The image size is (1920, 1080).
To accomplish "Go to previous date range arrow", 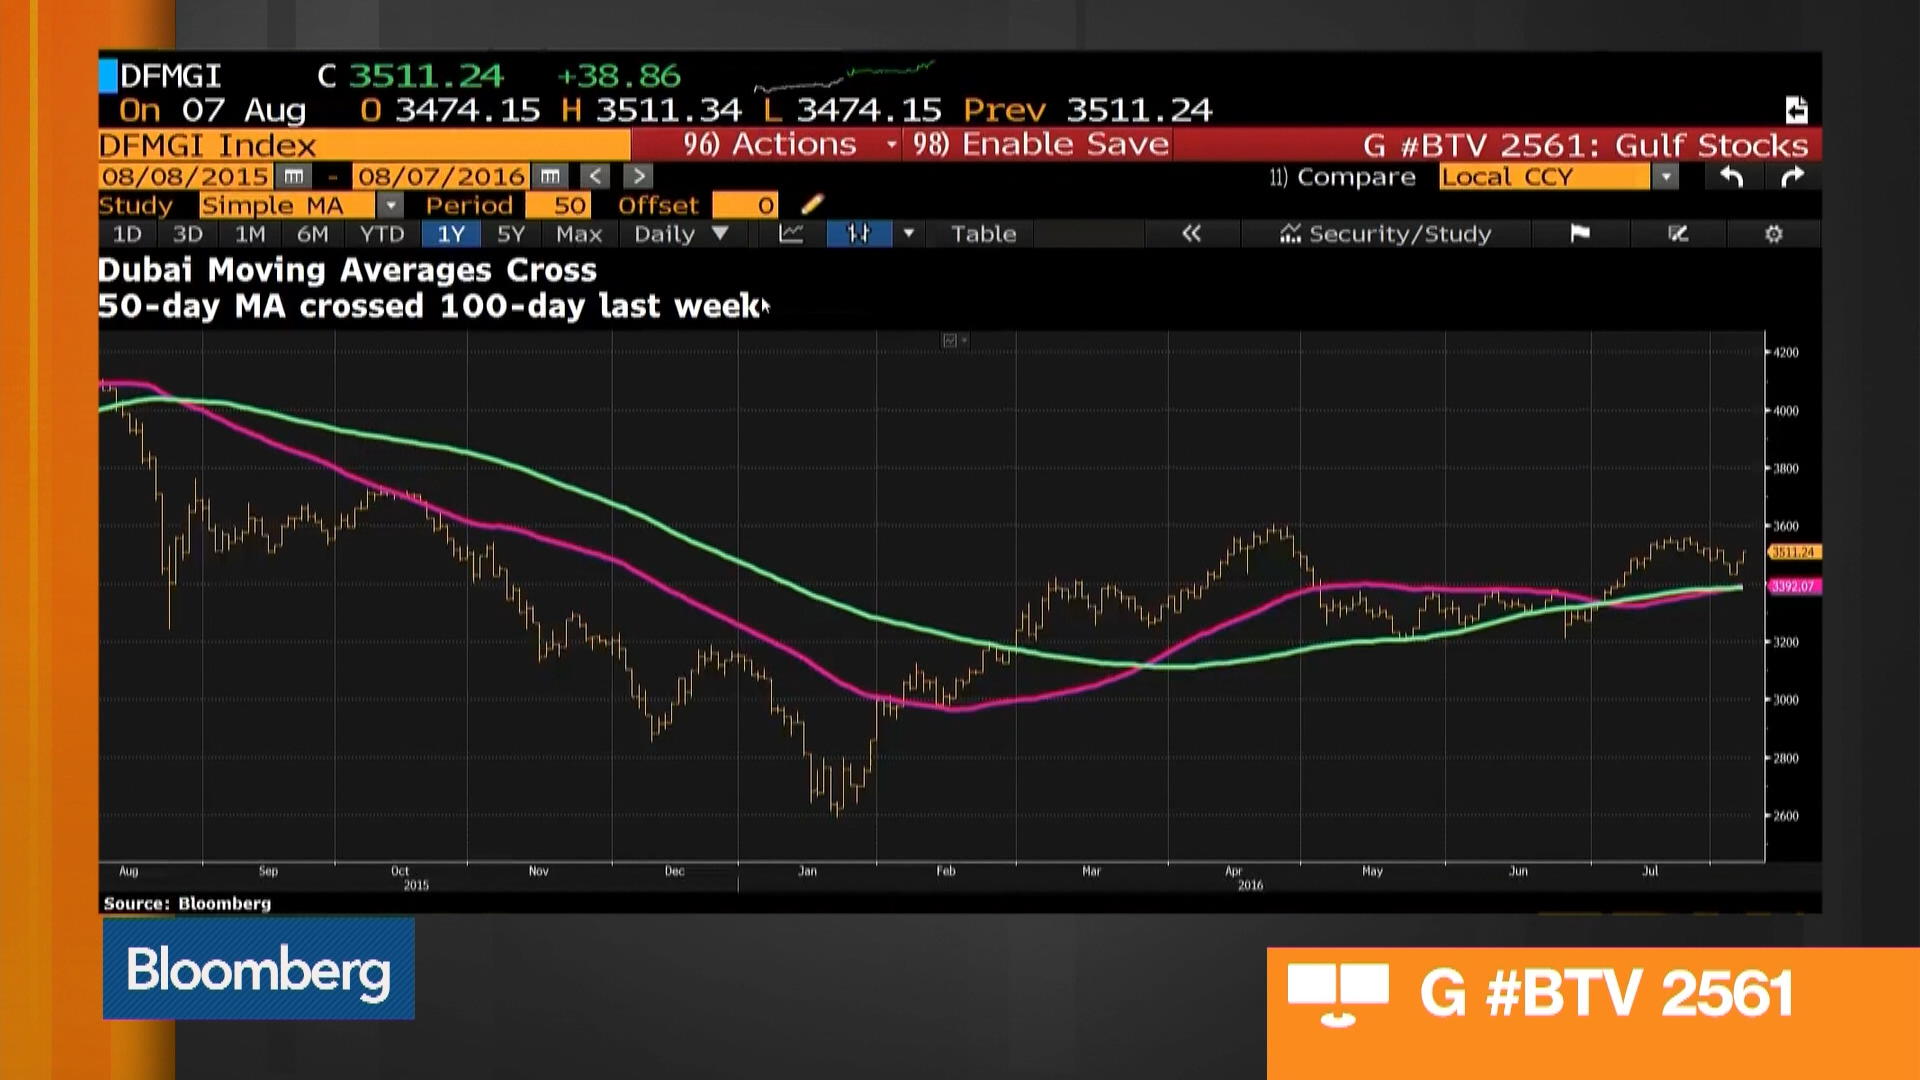I will point(594,177).
